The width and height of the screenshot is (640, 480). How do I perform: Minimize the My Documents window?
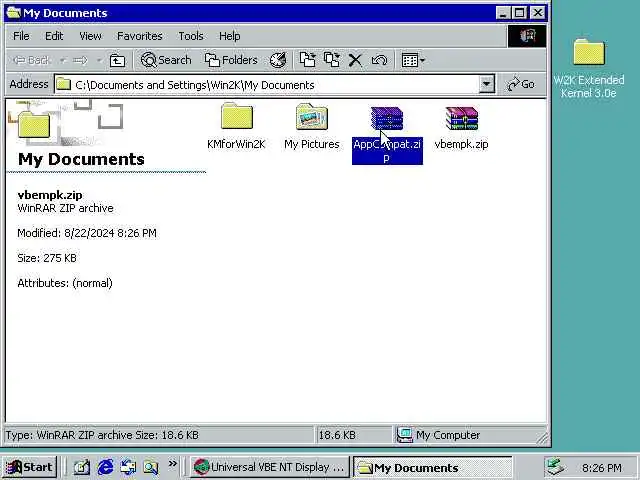click(503, 13)
